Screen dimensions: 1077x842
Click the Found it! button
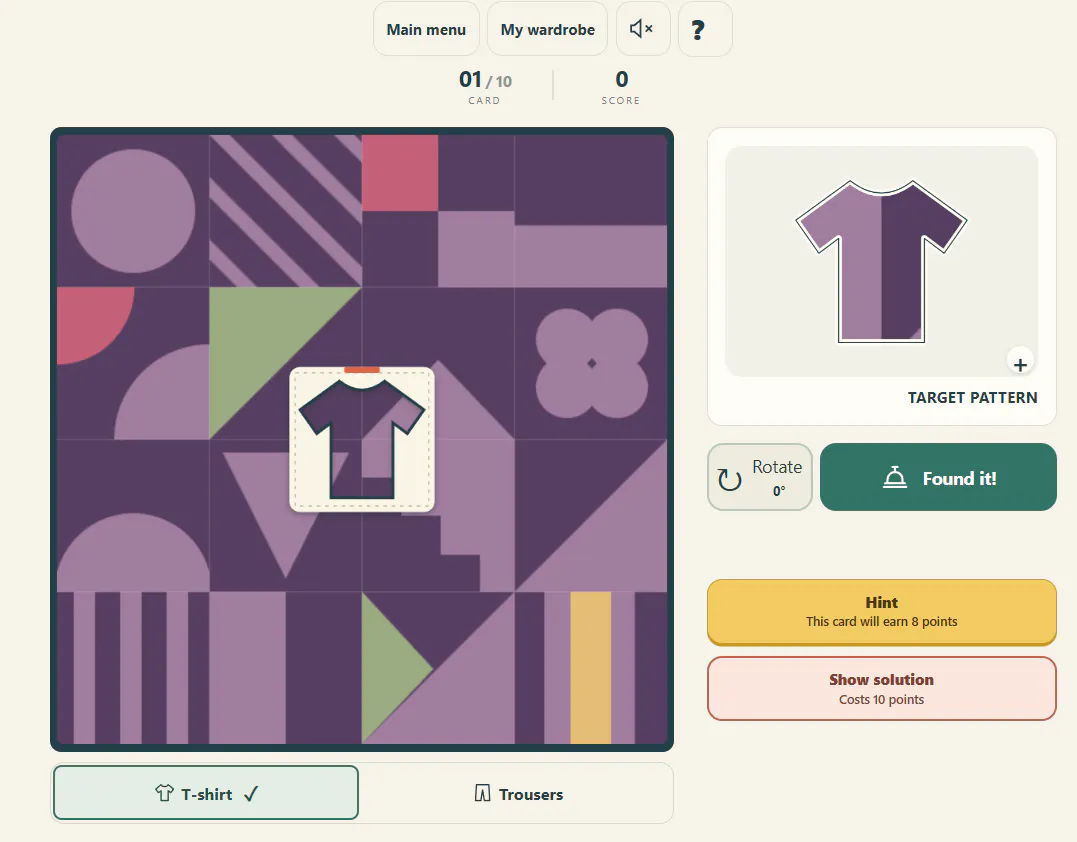pos(938,477)
